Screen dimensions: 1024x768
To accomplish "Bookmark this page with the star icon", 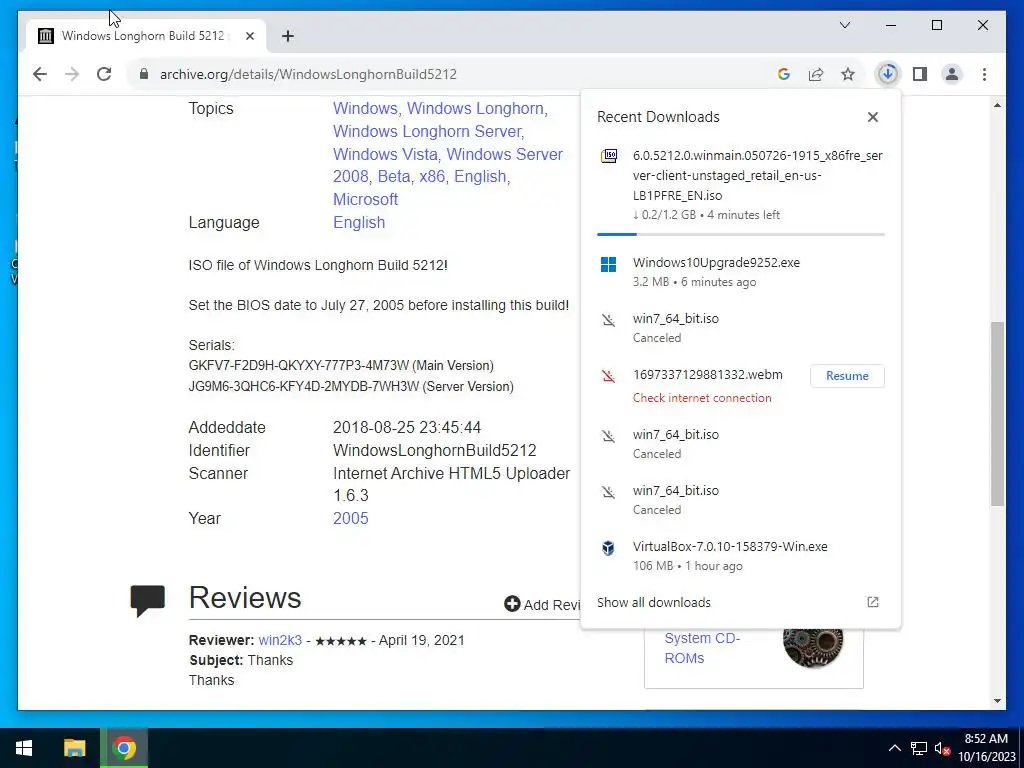I will pos(848,74).
